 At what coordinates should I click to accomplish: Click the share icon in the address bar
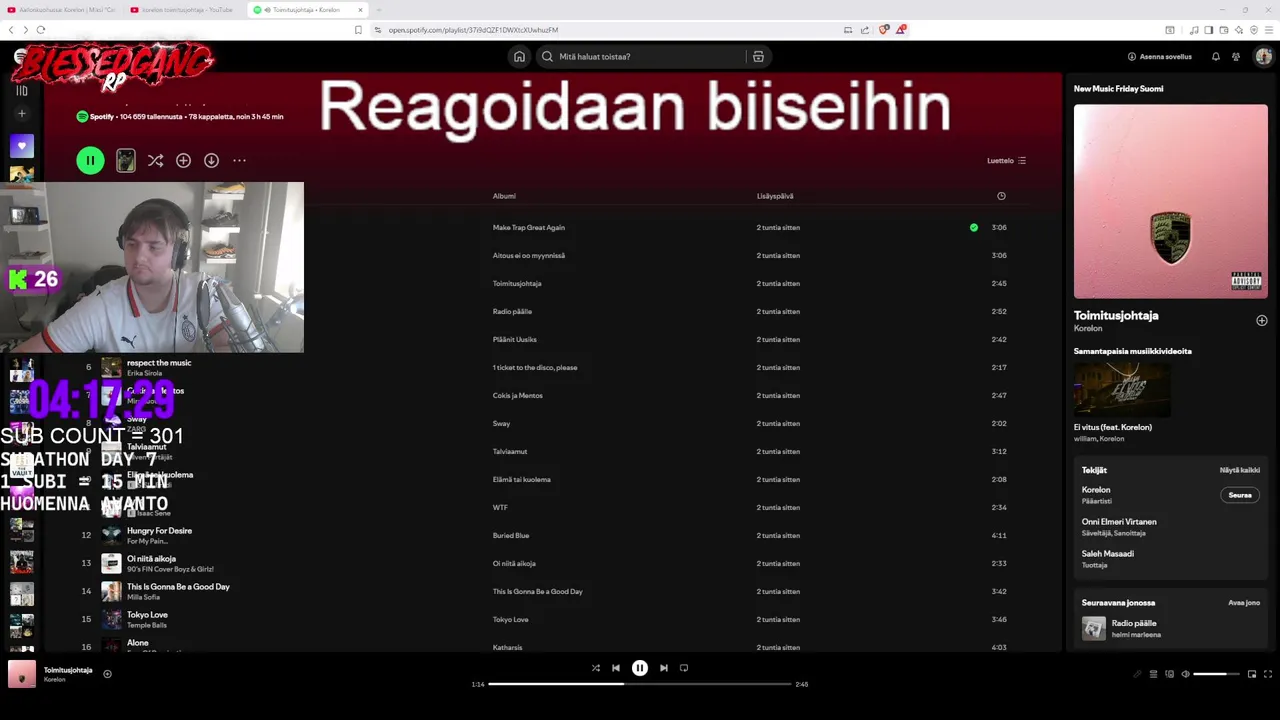864,30
